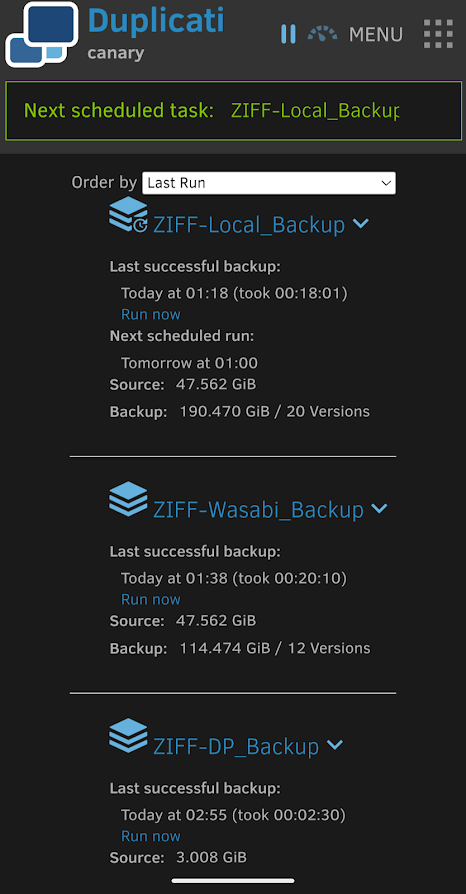
Task: Expand chevron next to ZIFF-DP_Backup
Action: [x=335, y=745]
